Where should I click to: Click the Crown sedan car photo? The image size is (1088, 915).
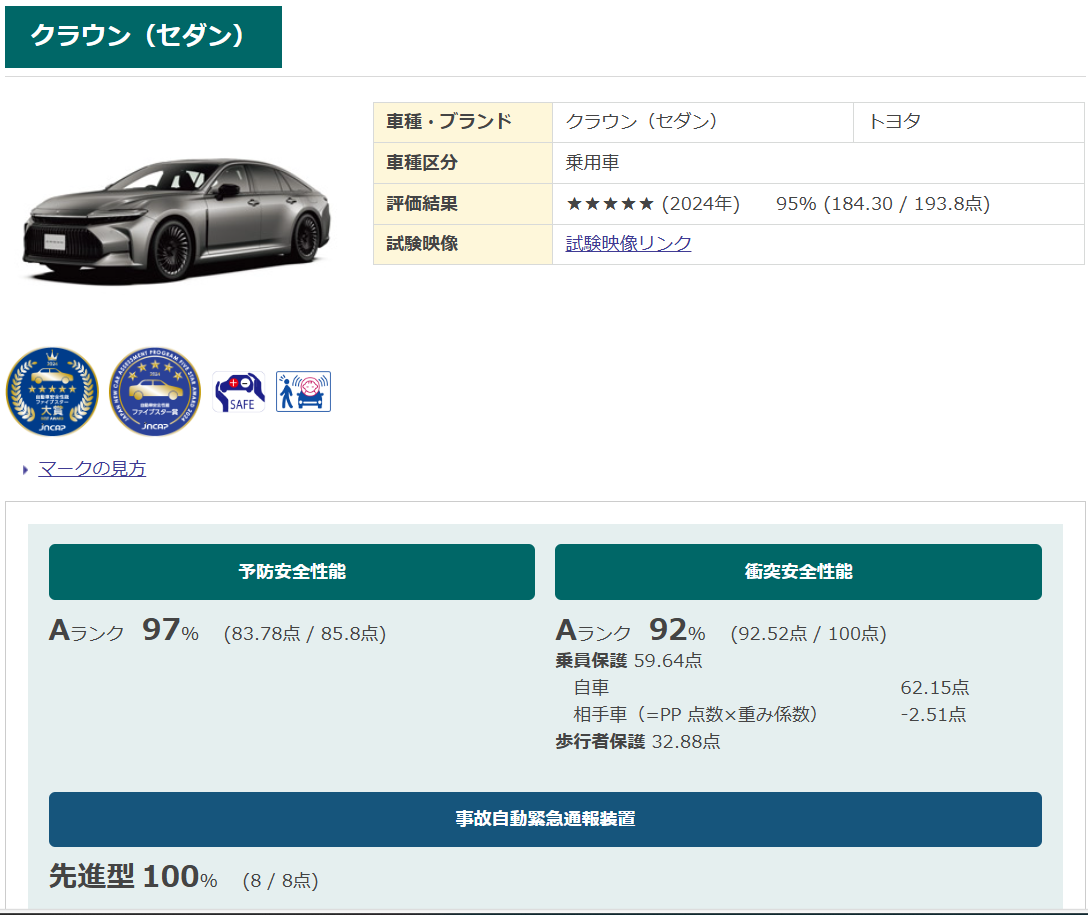coord(177,222)
